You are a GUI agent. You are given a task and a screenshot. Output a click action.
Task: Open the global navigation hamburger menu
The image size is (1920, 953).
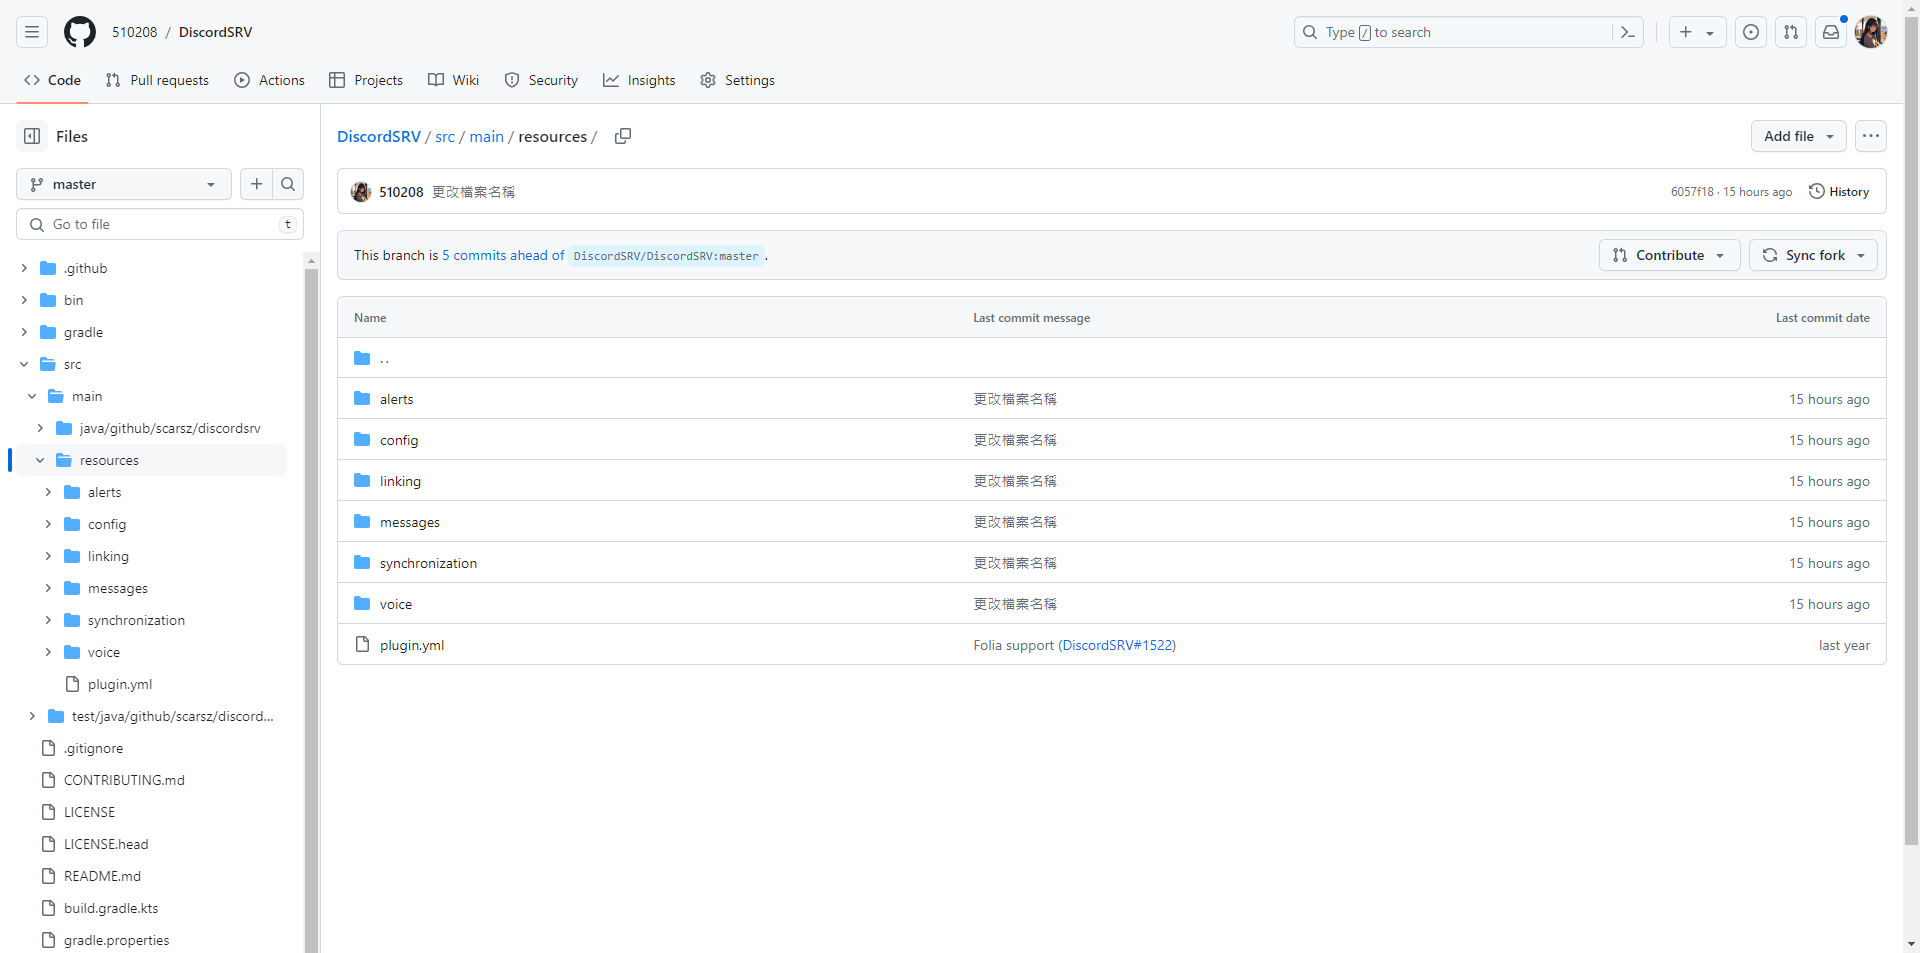[x=32, y=32]
